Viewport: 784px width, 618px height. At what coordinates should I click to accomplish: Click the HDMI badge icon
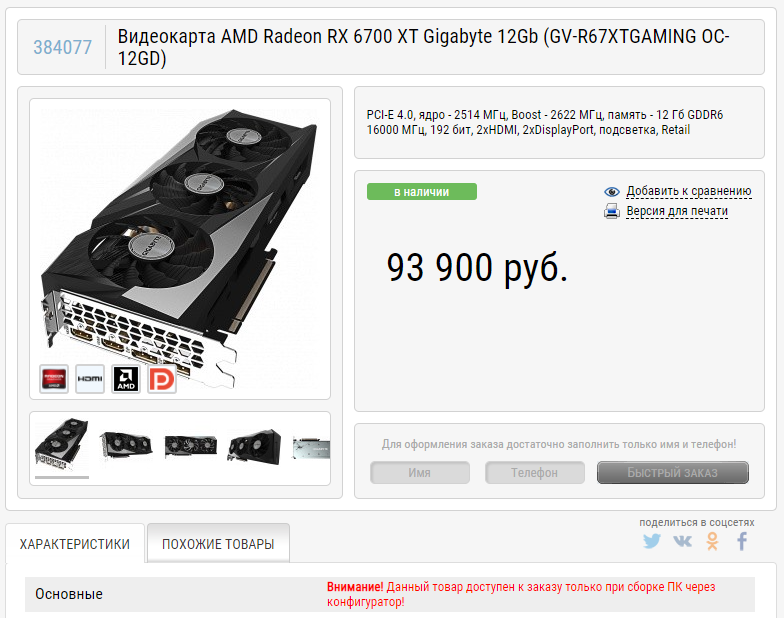coord(90,378)
